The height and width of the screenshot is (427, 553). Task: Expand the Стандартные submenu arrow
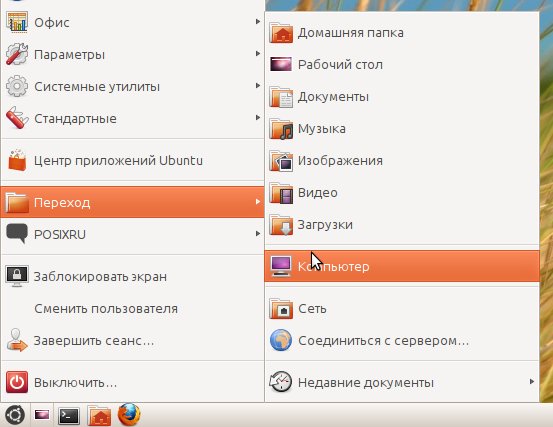pos(258,117)
